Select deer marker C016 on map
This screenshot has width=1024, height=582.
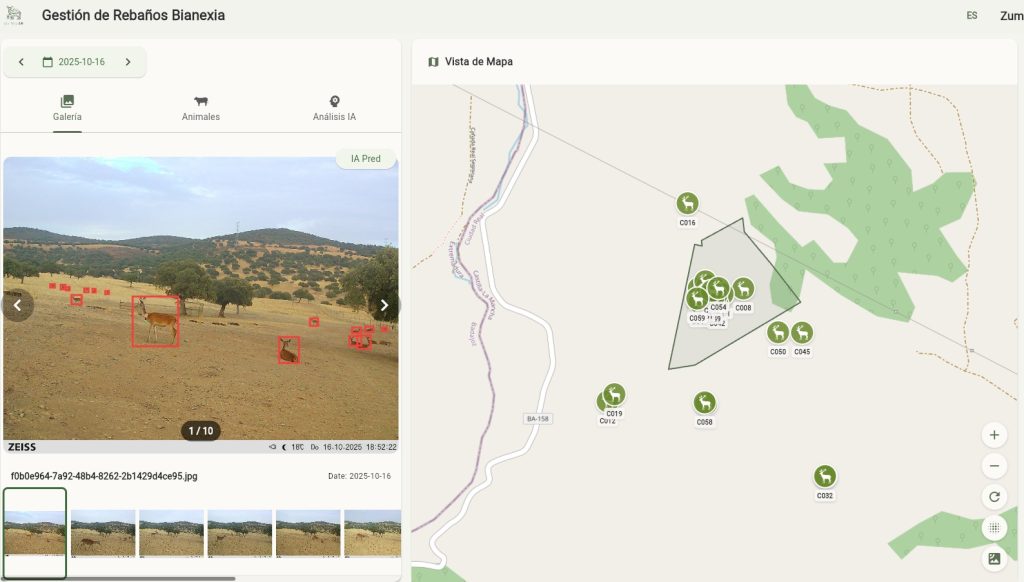(x=687, y=204)
